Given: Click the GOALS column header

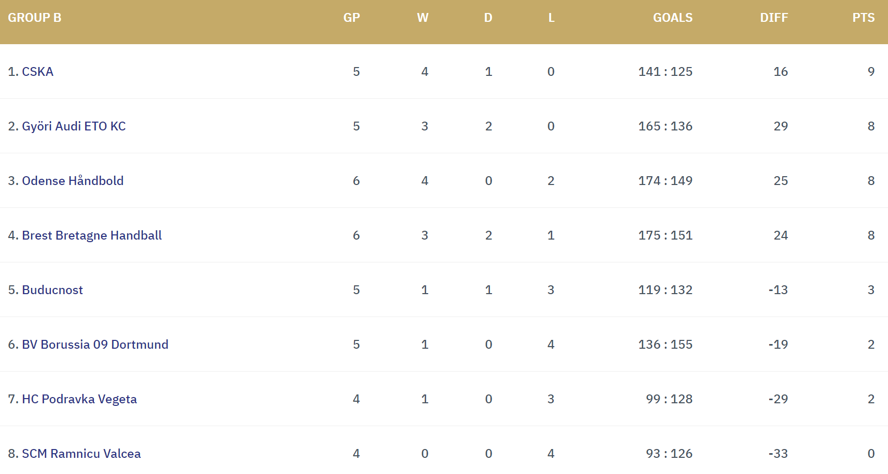Looking at the screenshot, I should 672,18.
